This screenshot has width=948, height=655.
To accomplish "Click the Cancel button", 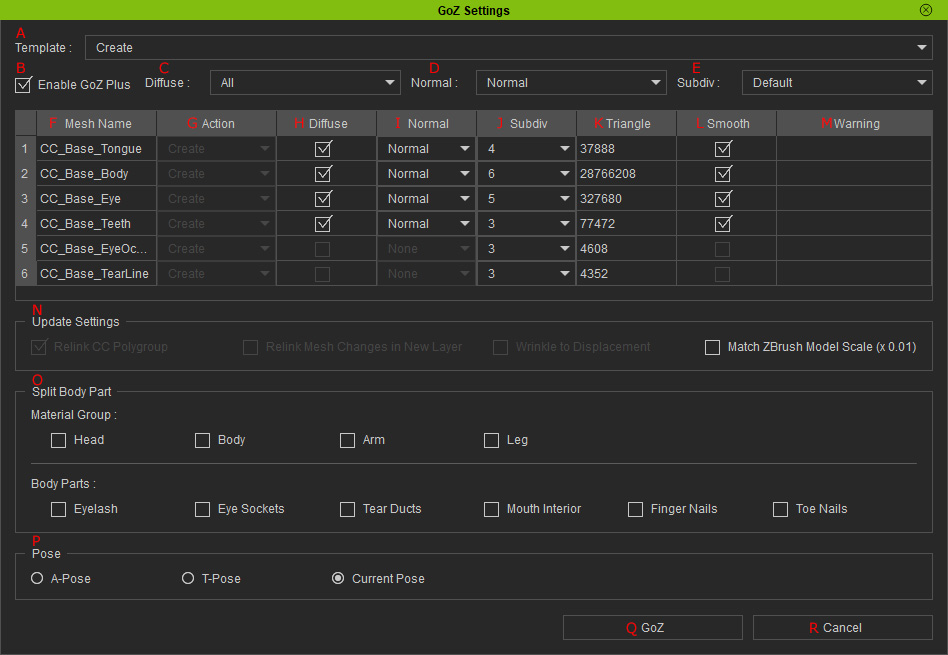I will (842, 627).
